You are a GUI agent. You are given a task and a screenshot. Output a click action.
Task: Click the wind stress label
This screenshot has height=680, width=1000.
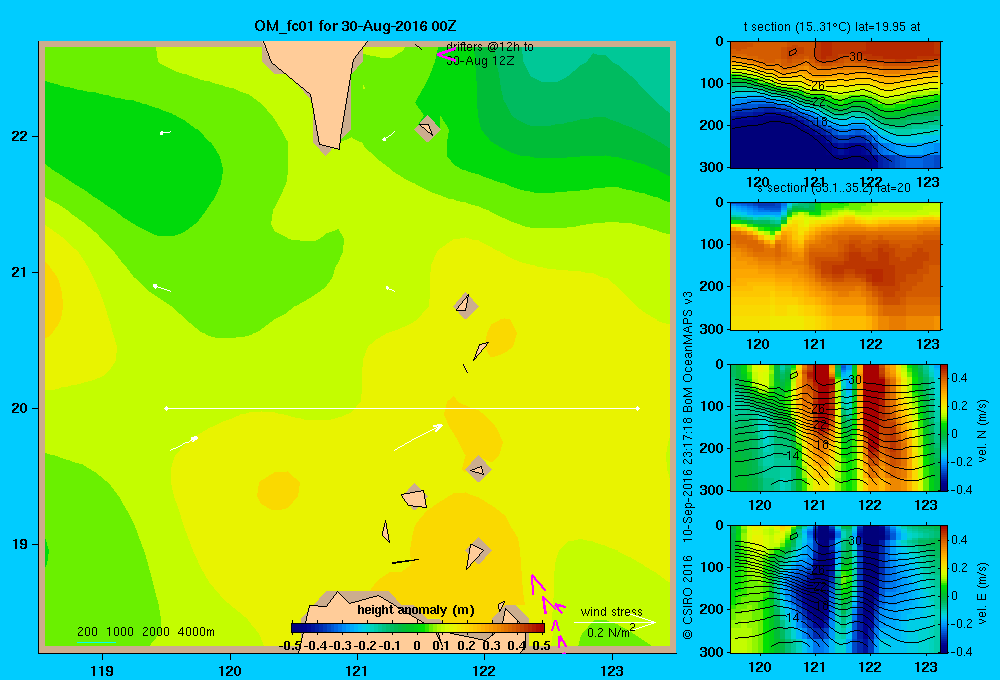(612, 611)
